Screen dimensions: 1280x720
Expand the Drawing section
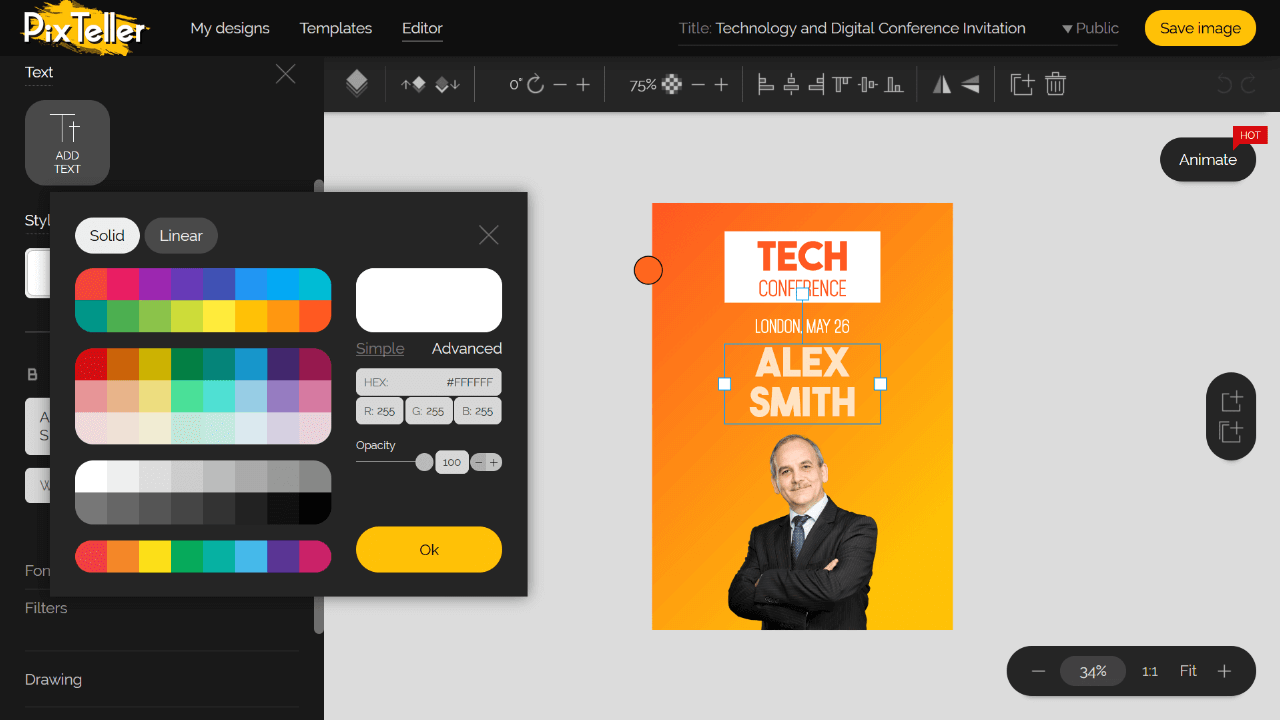click(x=53, y=679)
